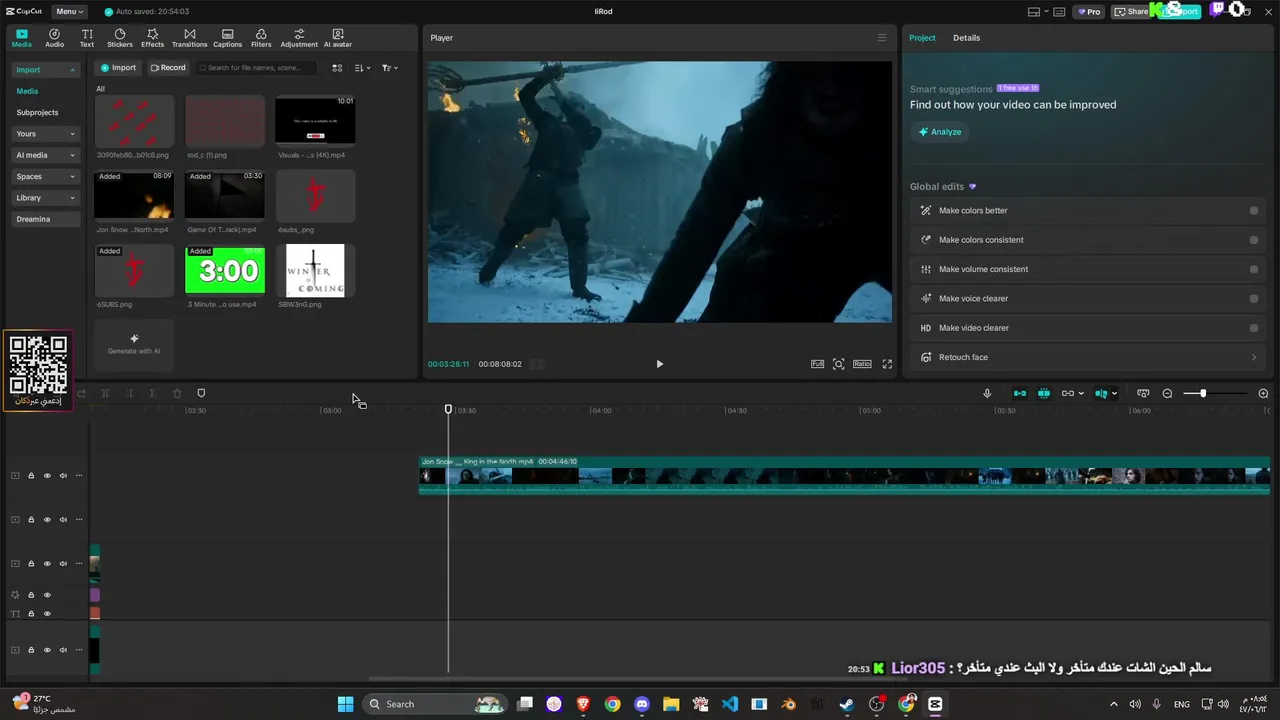Viewport: 1280px width, 720px height.
Task: Click the Full view button in player
Action: tap(817, 364)
